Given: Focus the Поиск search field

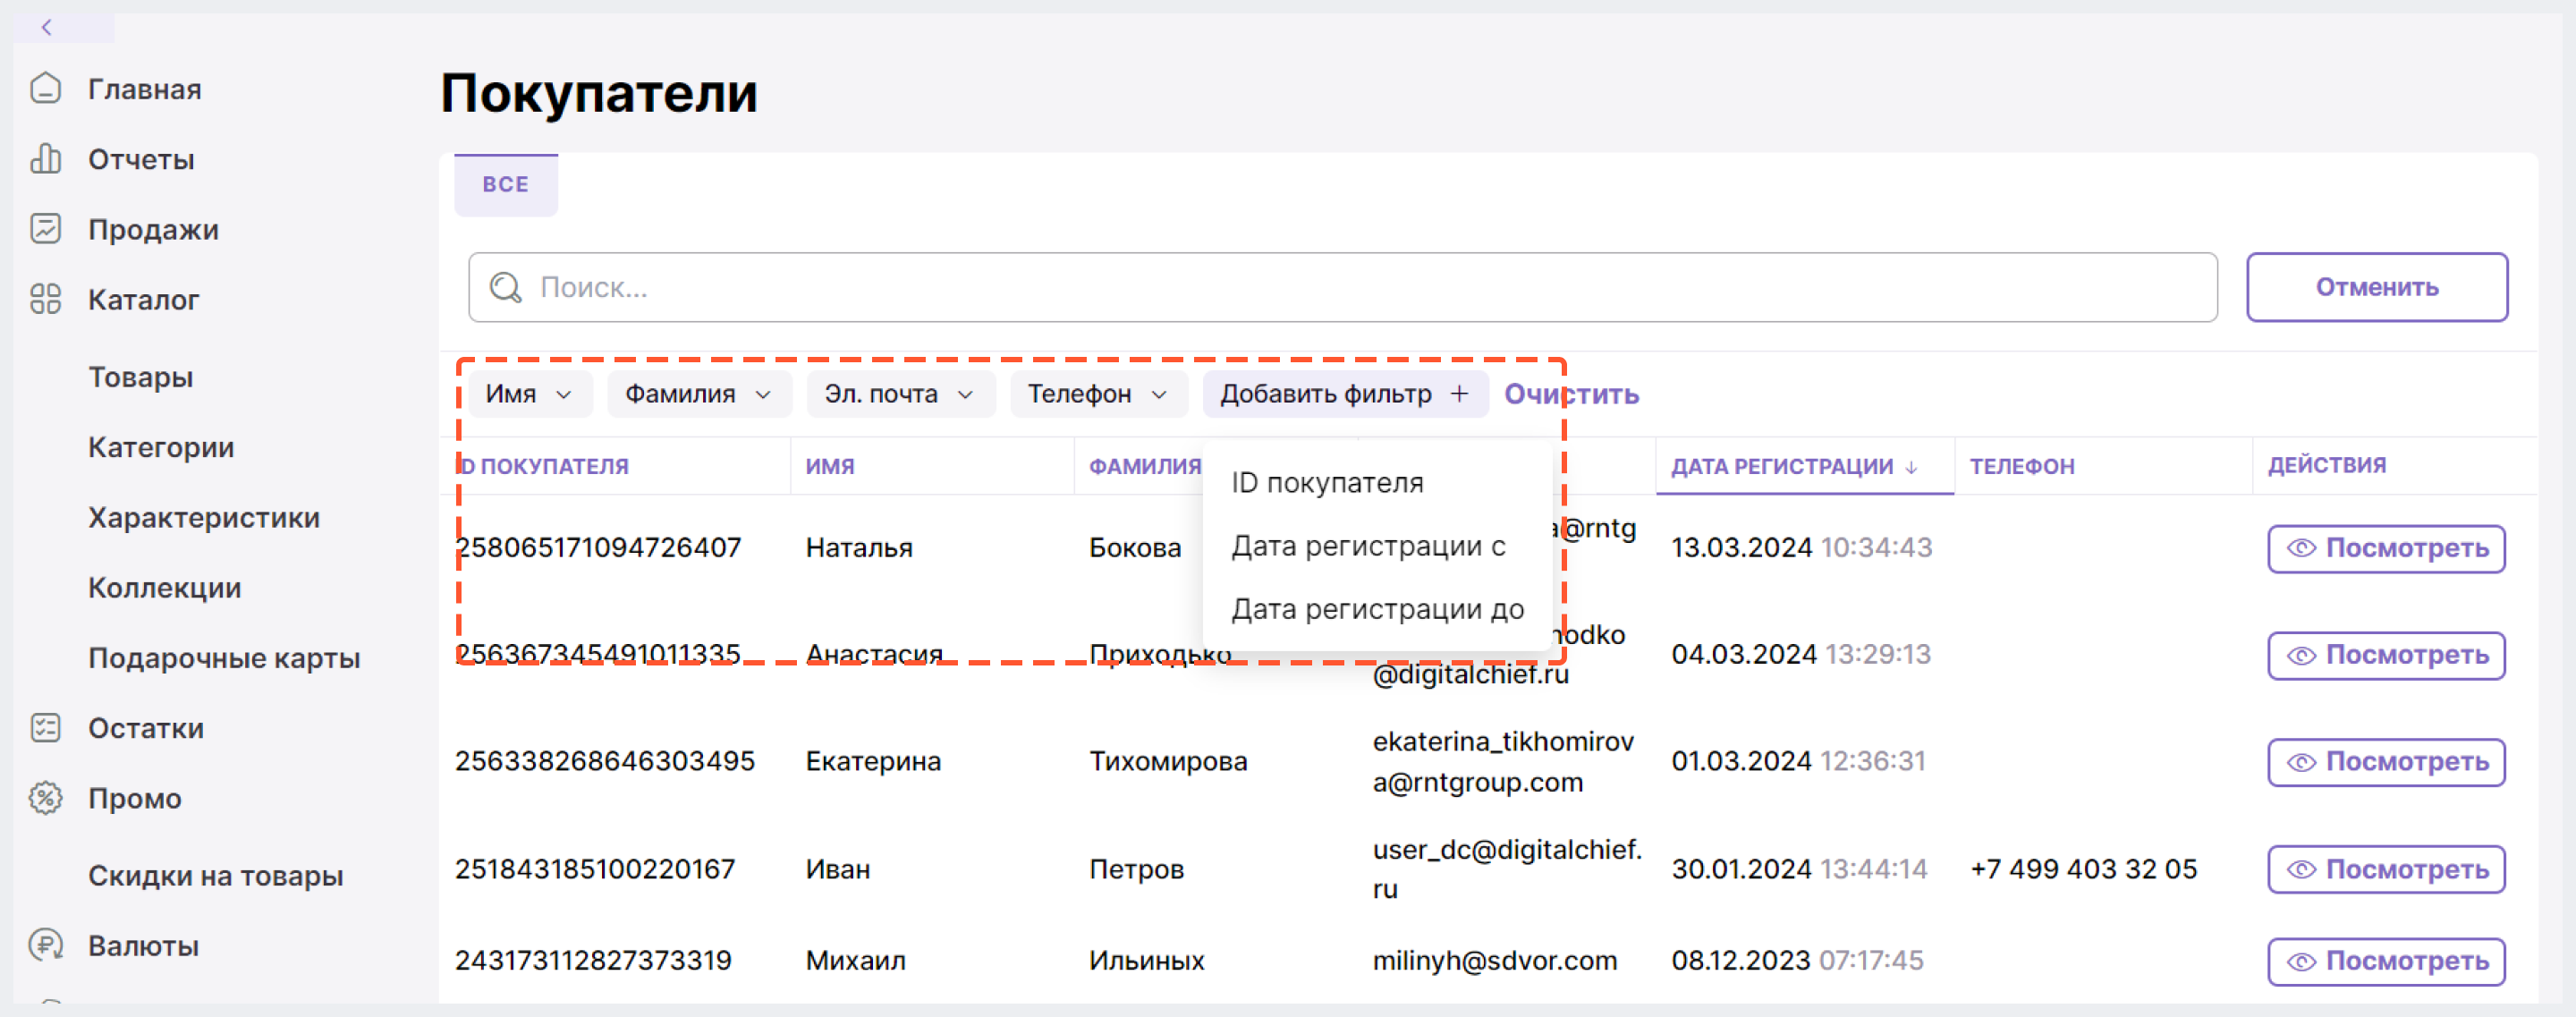Looking at the screenshot, I should (1342, 288).
